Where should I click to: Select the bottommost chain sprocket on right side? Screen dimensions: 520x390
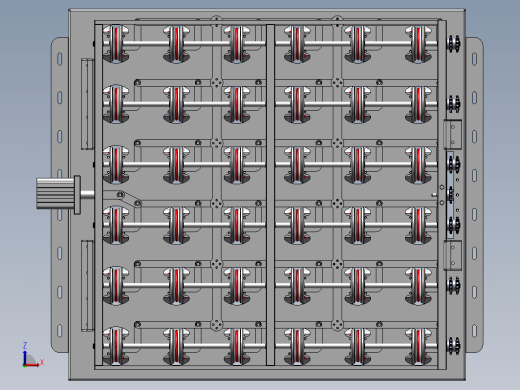[453, 346]
